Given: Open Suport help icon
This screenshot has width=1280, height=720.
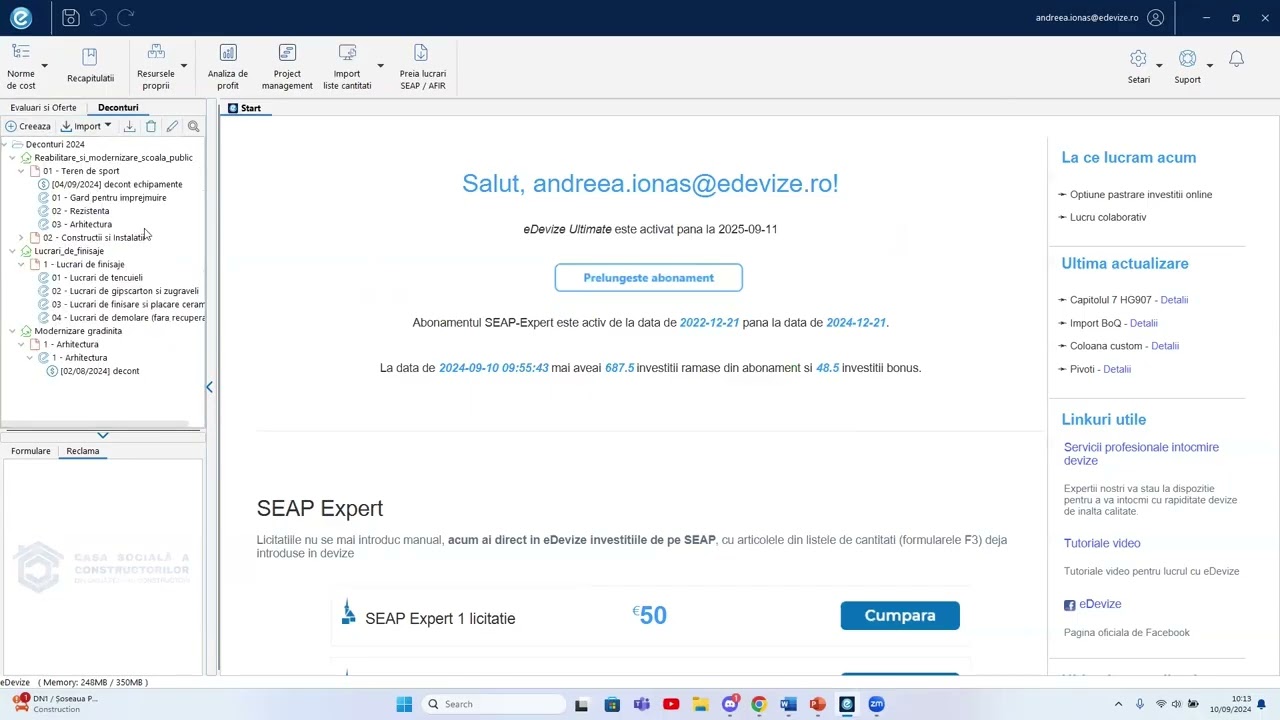Looking at the screenshot, I should coord(1187,60).
